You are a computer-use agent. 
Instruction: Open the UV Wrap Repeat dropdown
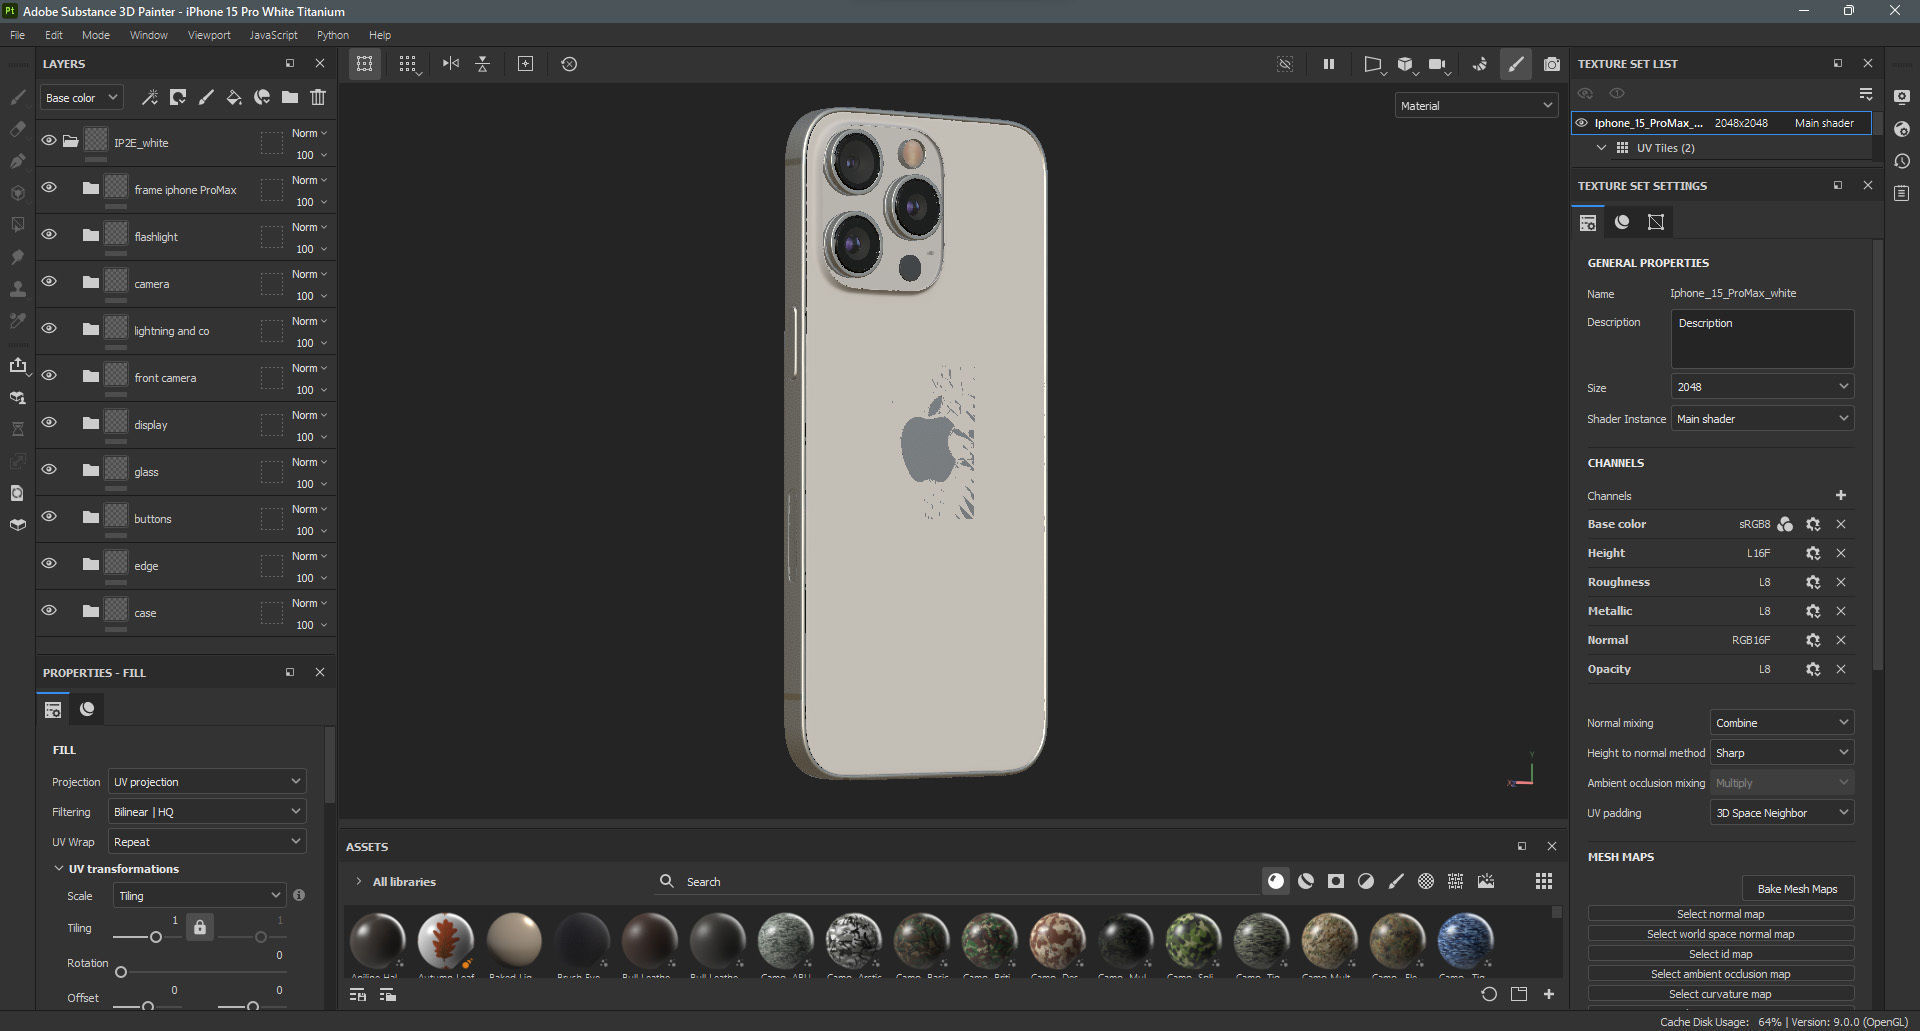tap(206, 841)
